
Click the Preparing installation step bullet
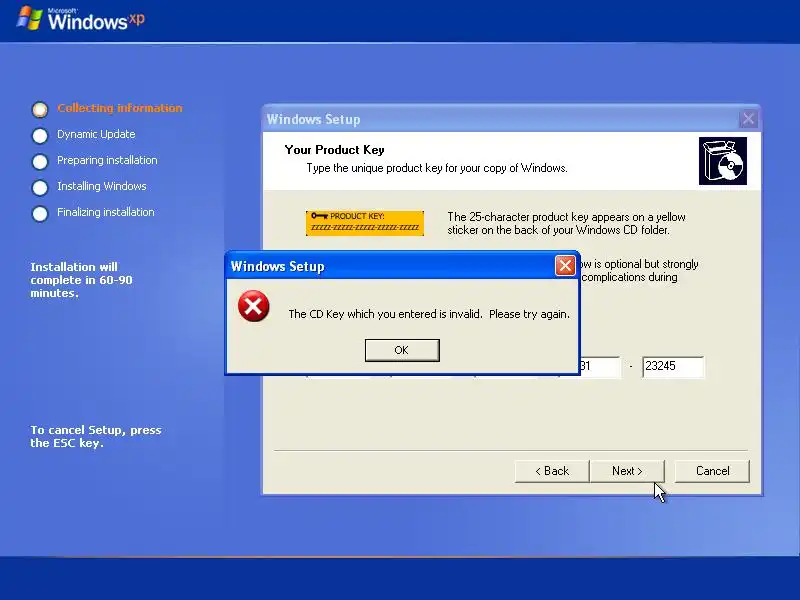click(x=40, y=161)
